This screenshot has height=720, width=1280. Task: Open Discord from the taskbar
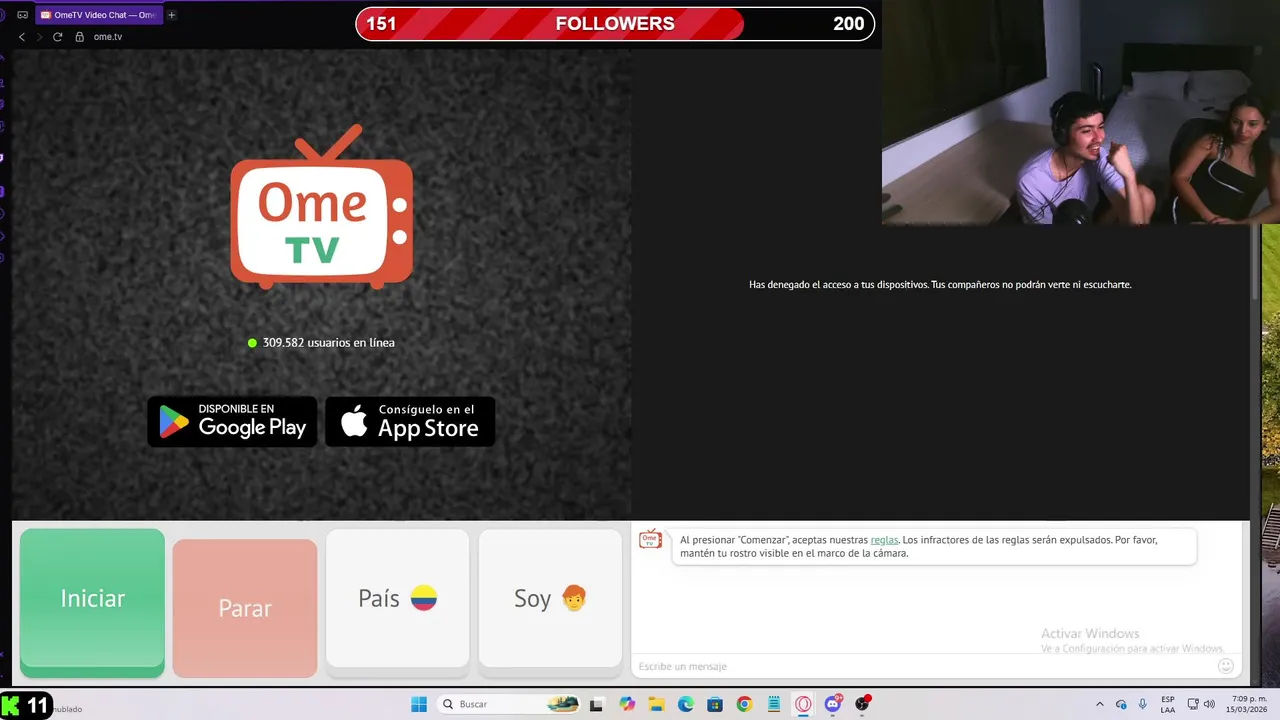tap(832, 704)
